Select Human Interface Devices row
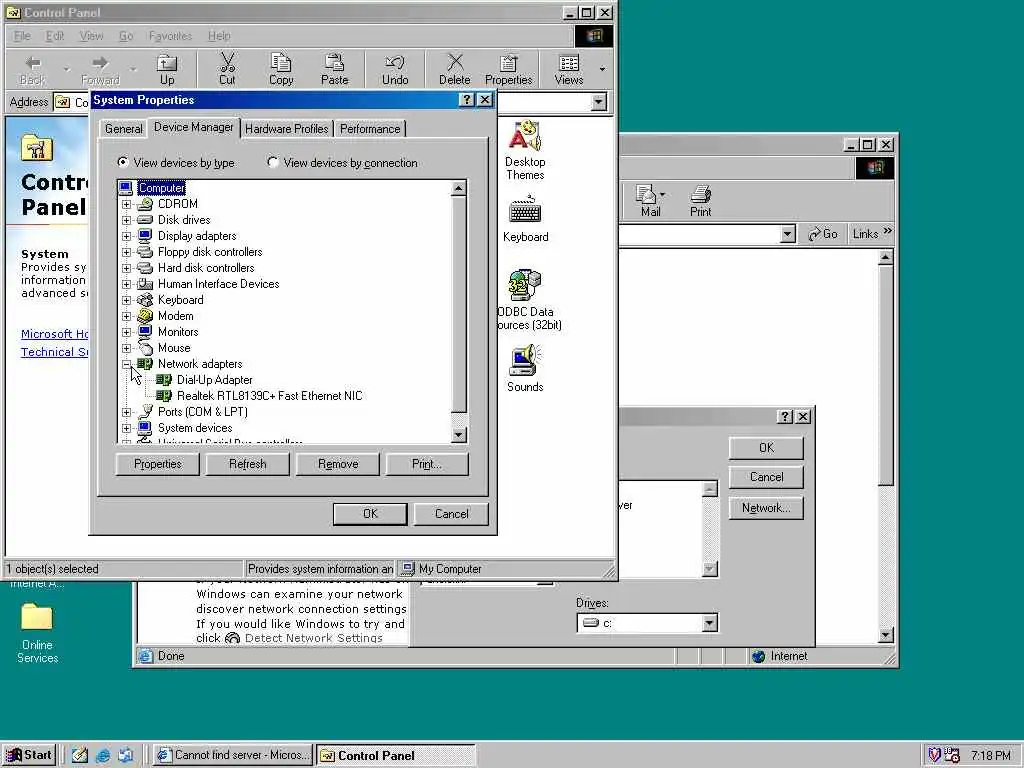 click(x=218, y=284)
